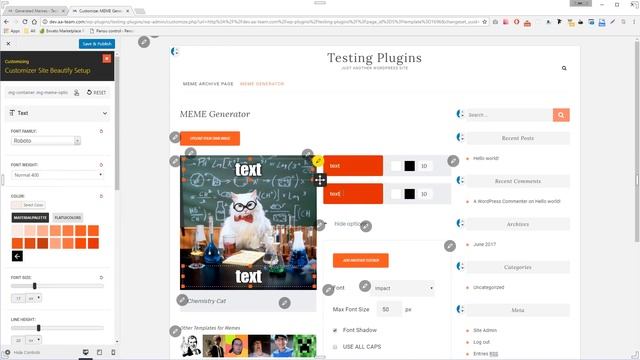
Task: Open the Font Family dropdown showing Roboto
Action: [x=46, y=141]
